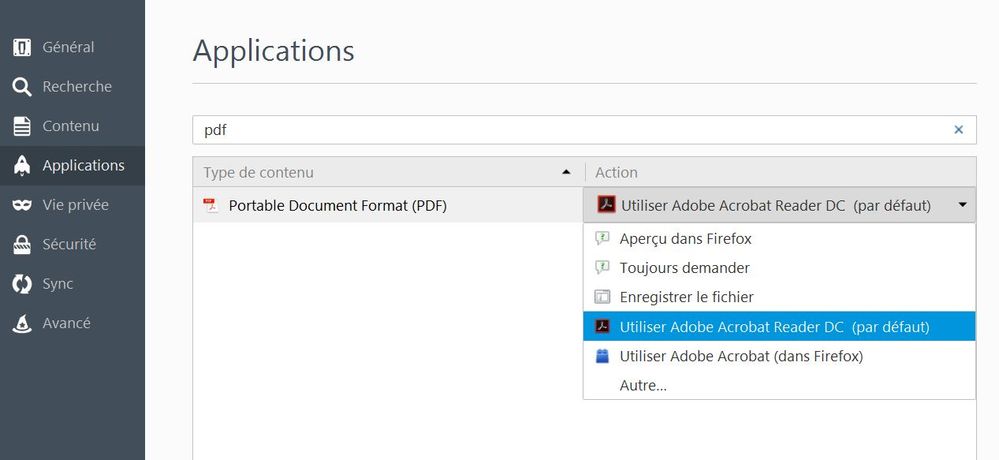
Task: Open the Général preferences section
Action: pyautogui.click(x=72, y=47)
